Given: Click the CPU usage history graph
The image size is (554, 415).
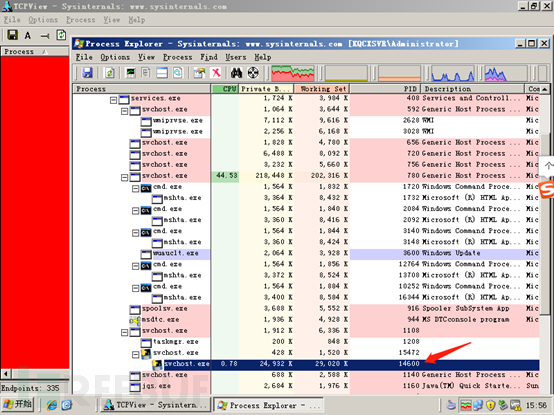Looking at the screenshot, I should pos(293,73).
